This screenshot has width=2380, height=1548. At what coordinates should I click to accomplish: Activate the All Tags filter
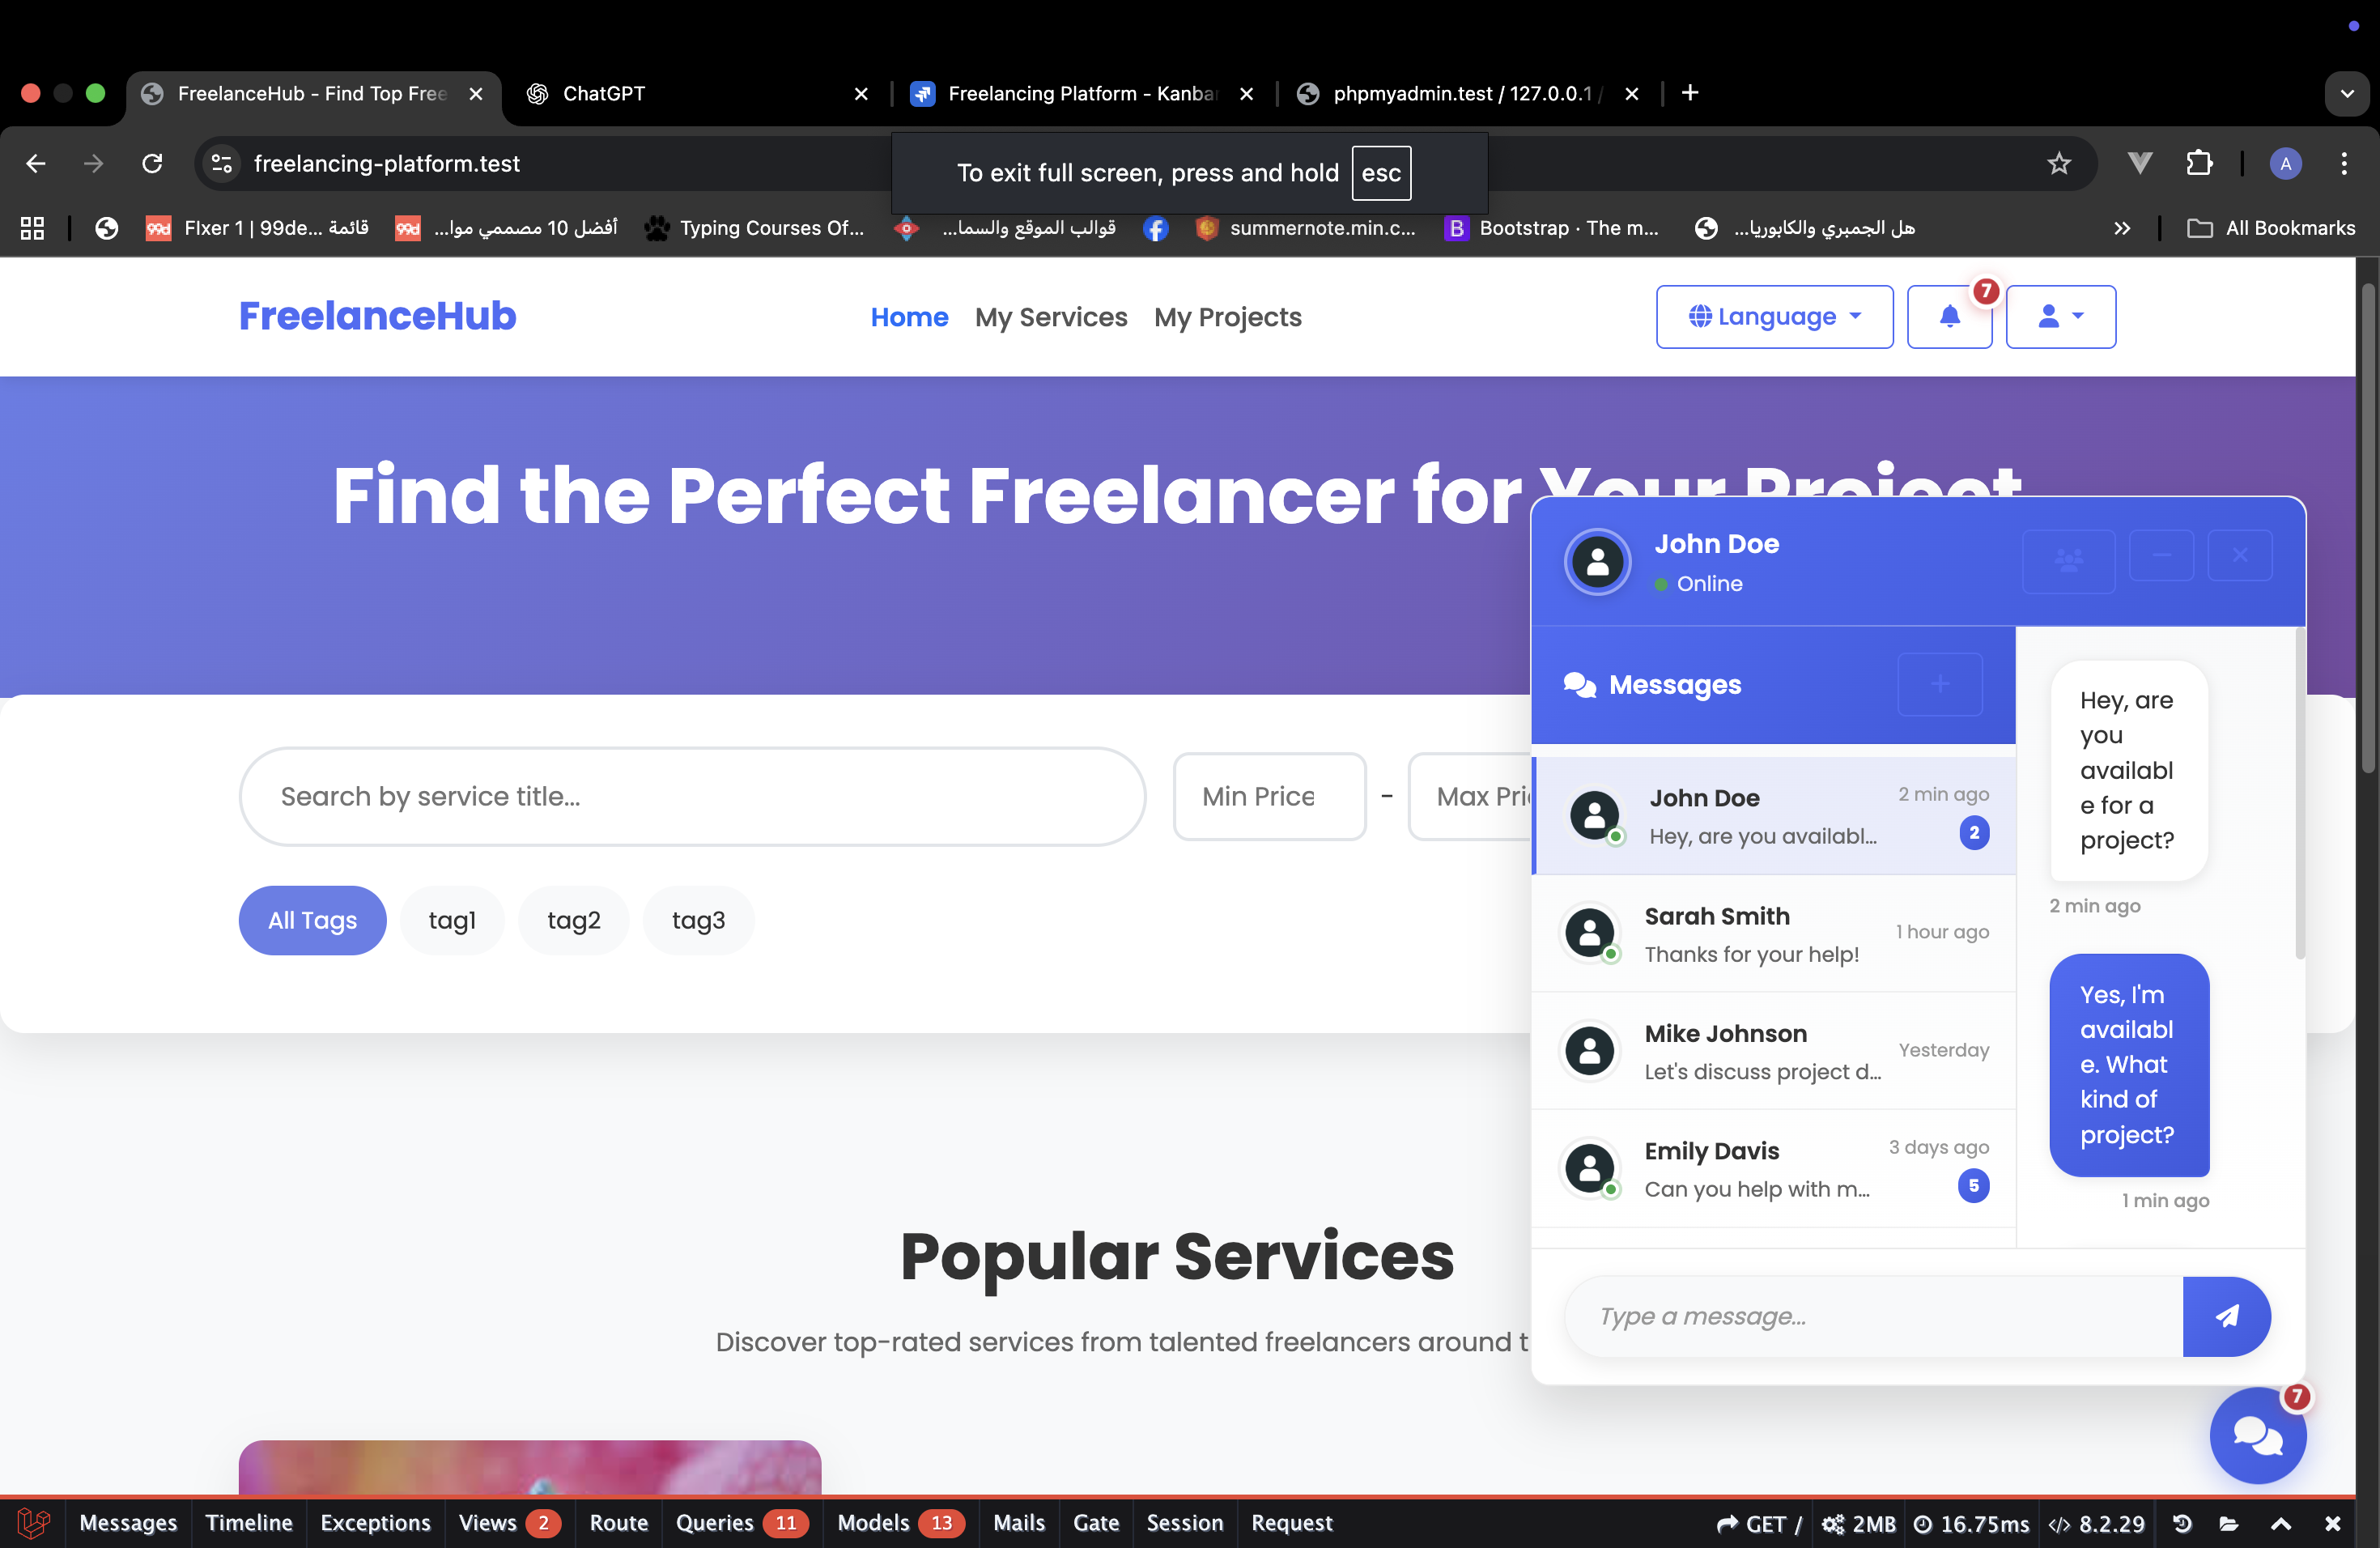pos(312,920)
